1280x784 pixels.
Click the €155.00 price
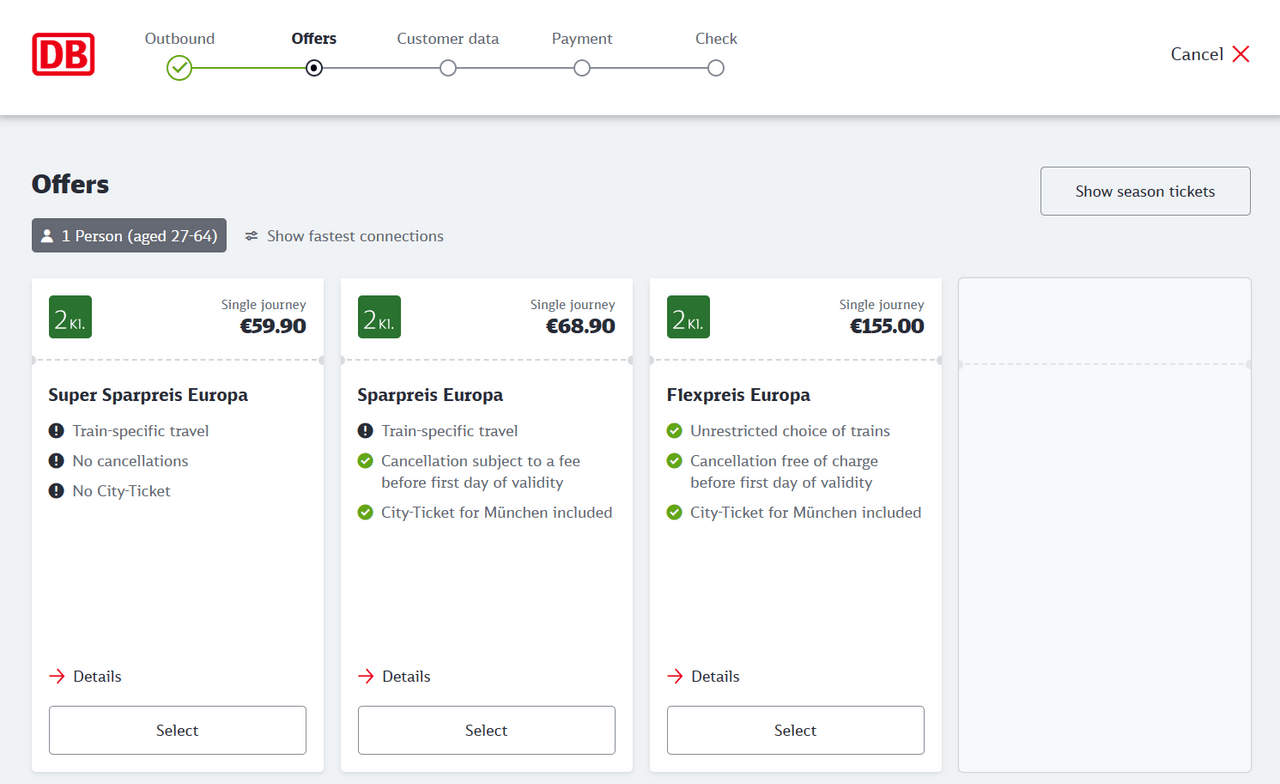pyautogui.click(x=887, y=326)
